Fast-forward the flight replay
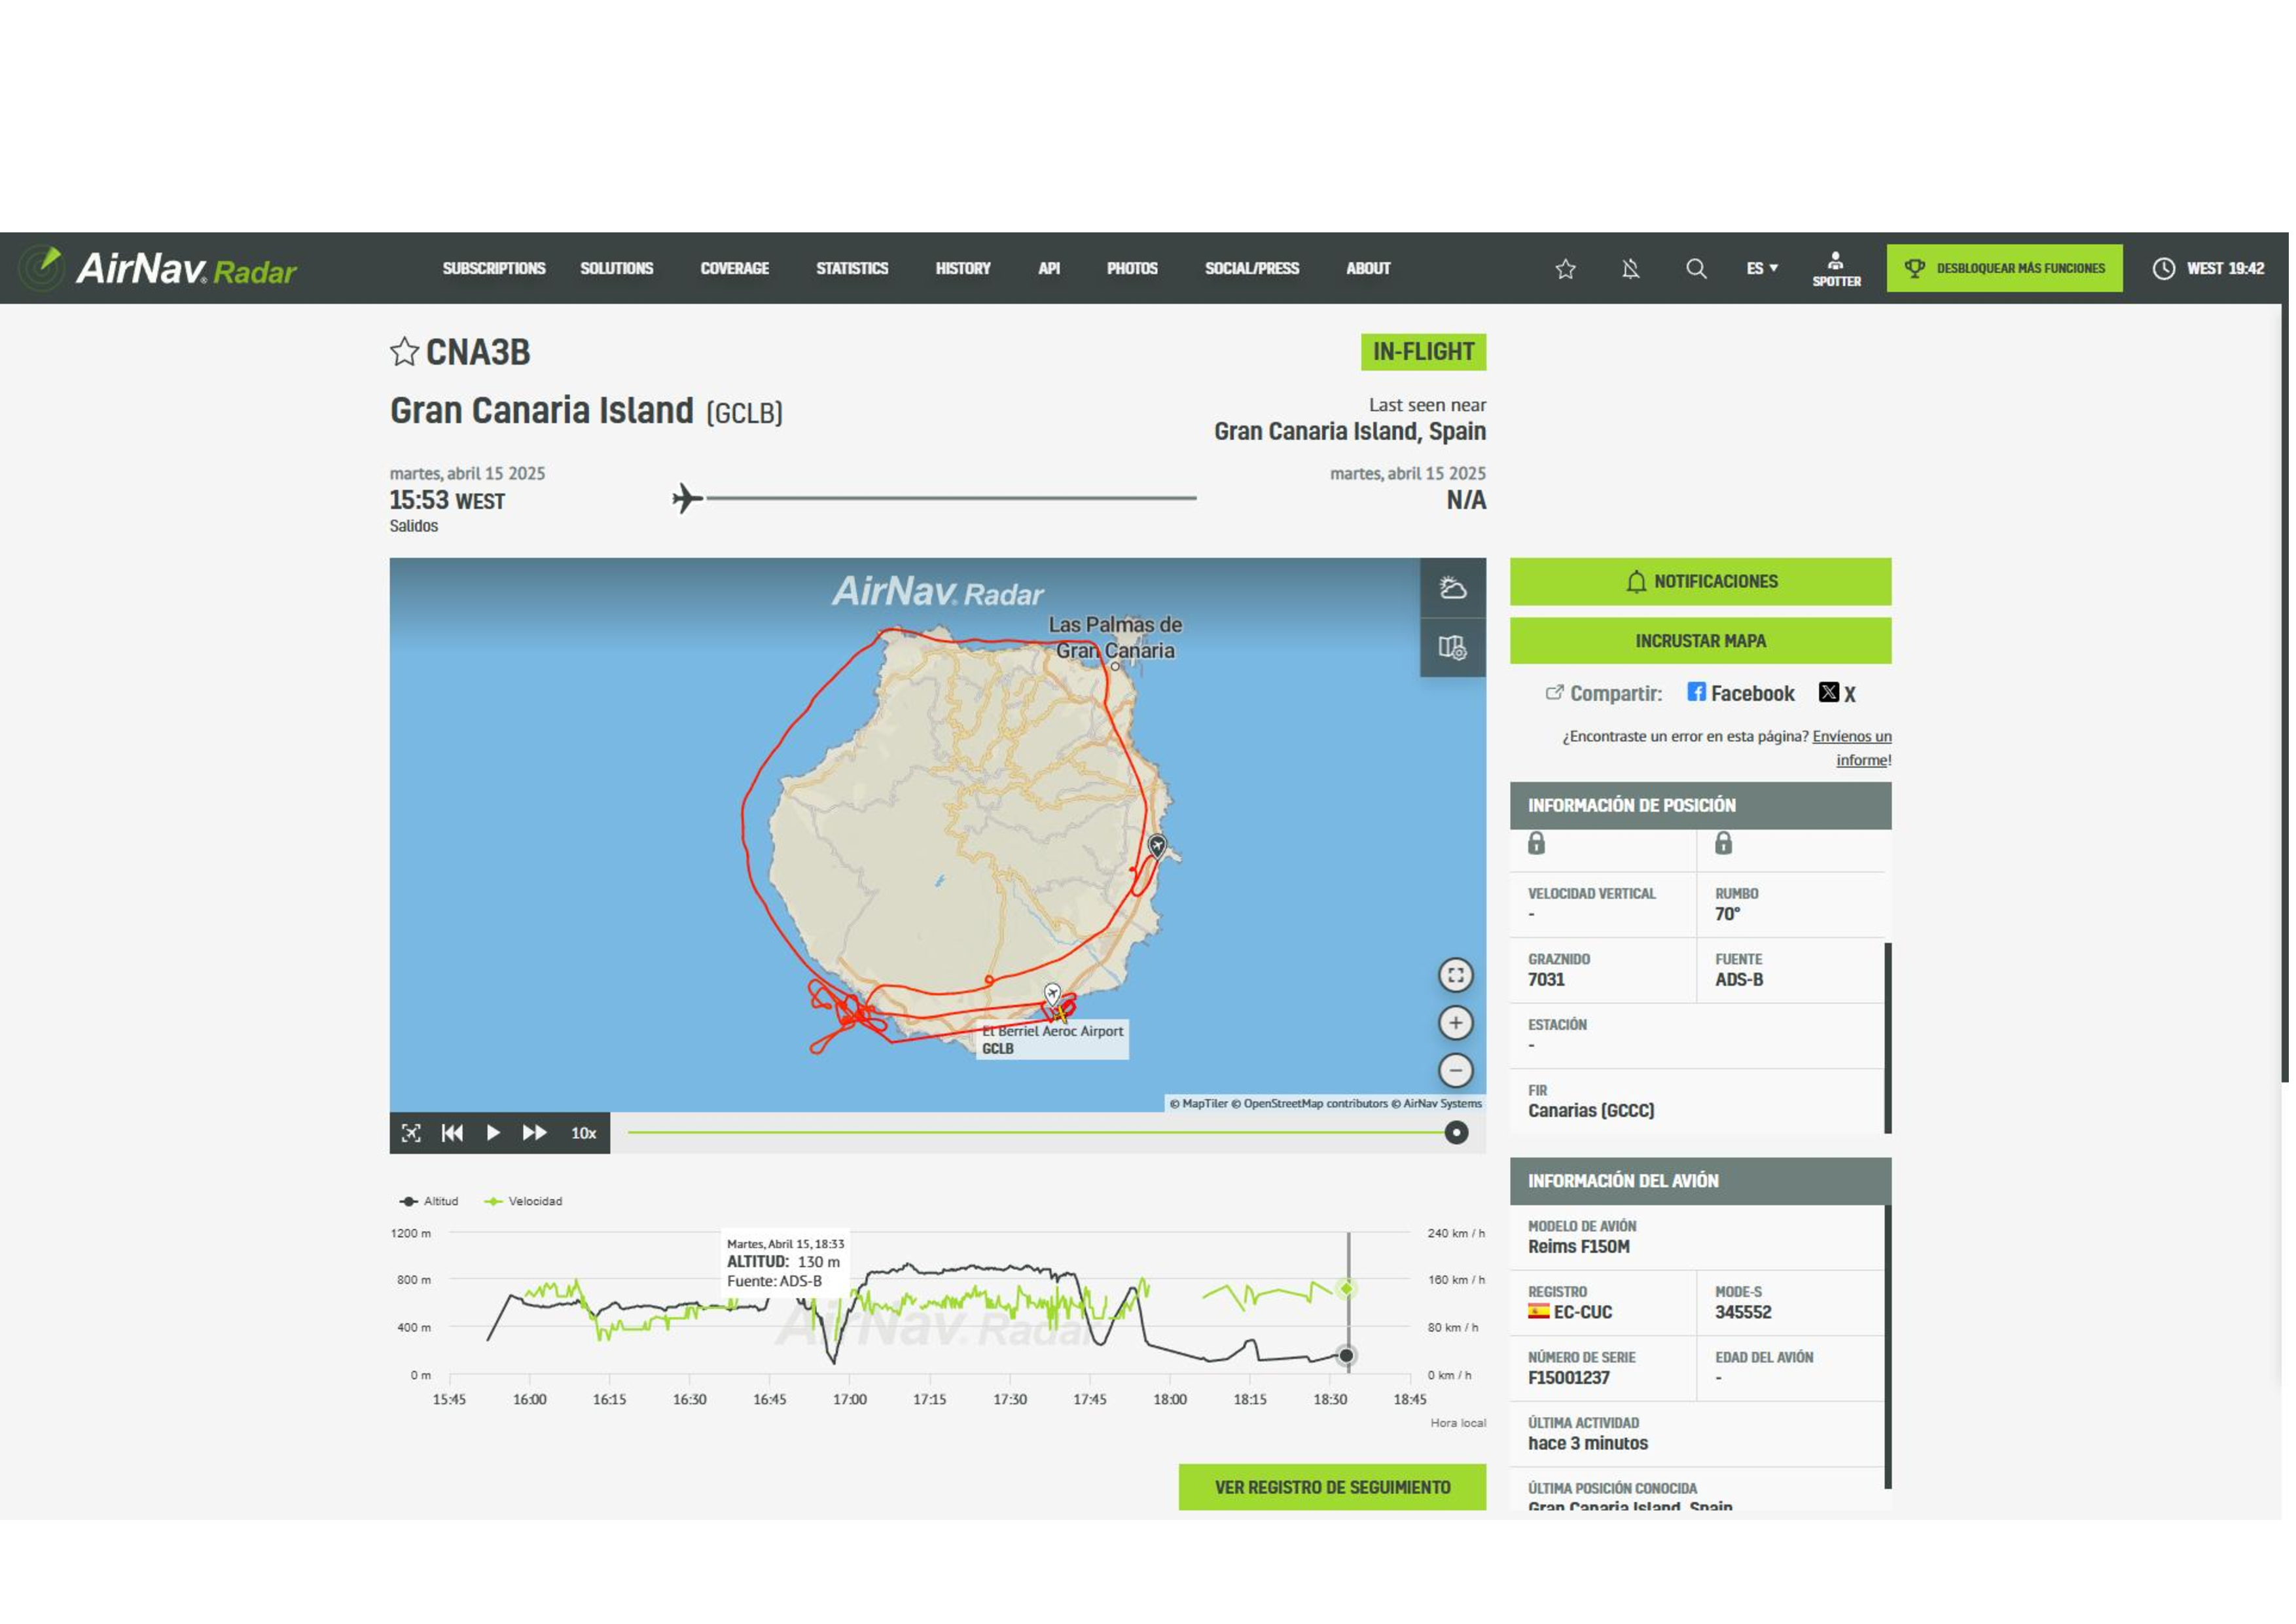 click(x=535, y=1134)
